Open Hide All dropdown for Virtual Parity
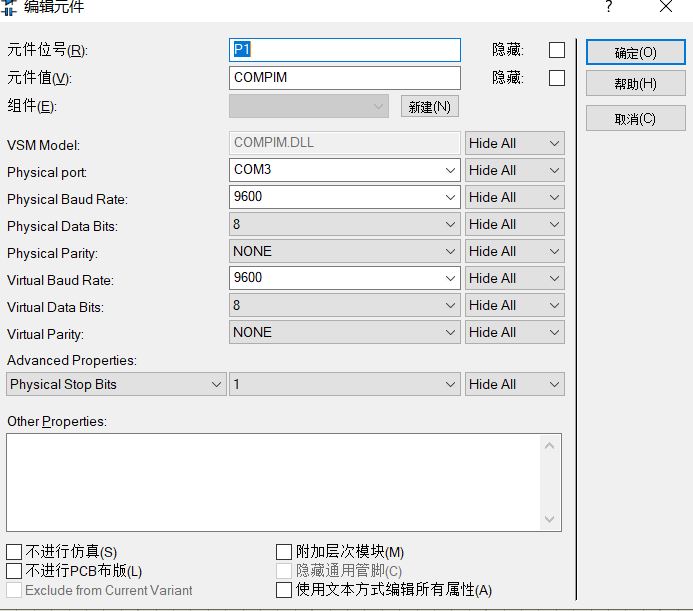The height and width of the screenshot is (611, 693). [x=514, y=332]
